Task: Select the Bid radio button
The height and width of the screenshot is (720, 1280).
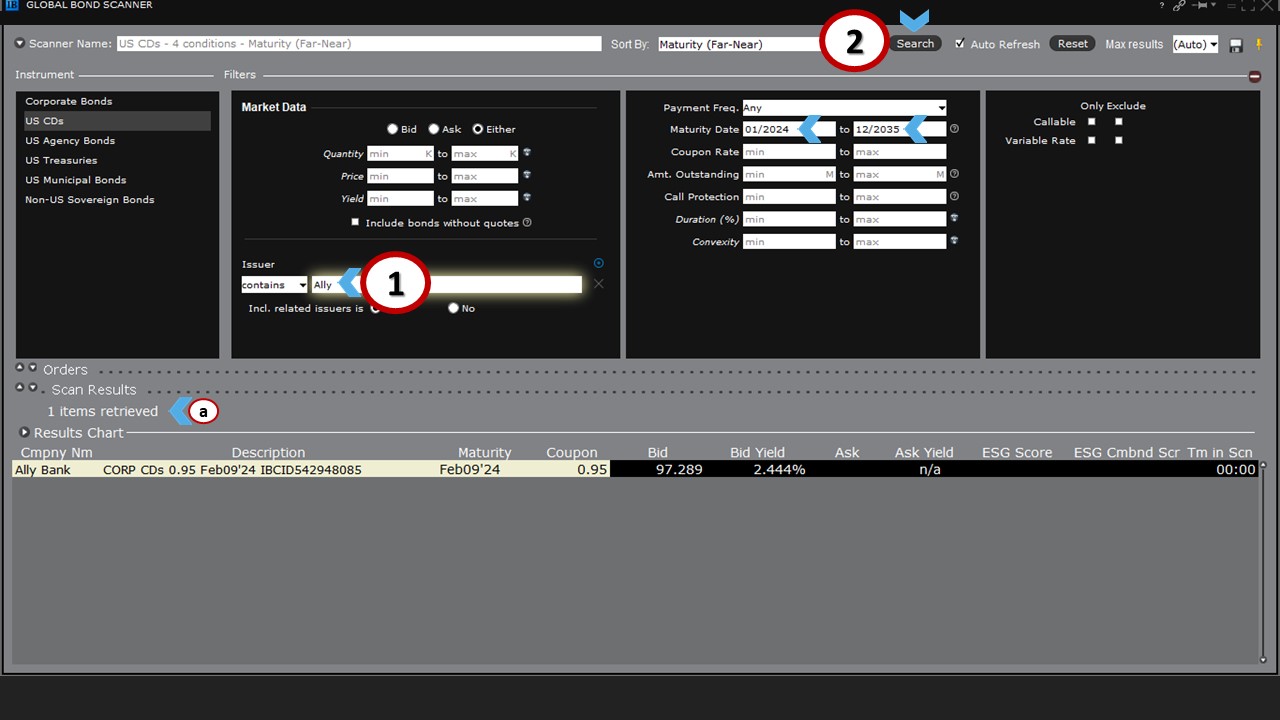Action: coord(393,129)
